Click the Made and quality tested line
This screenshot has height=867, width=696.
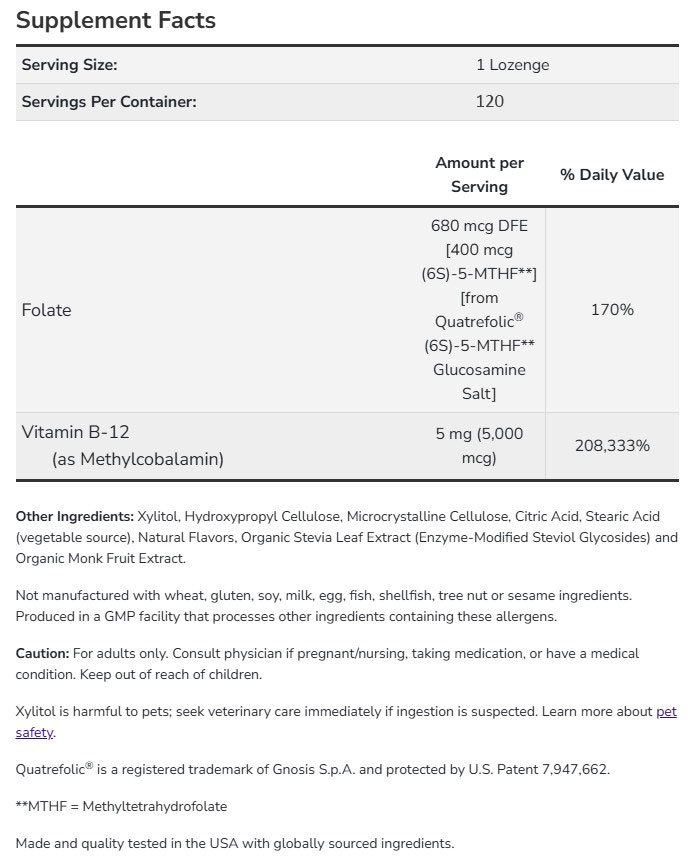click(235, 843)
